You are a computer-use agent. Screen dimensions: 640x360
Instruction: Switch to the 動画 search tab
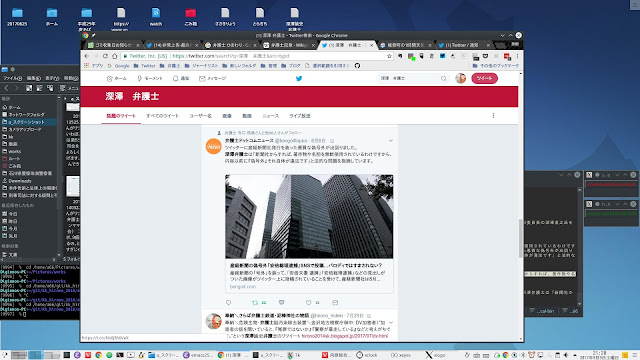point(247,116)
